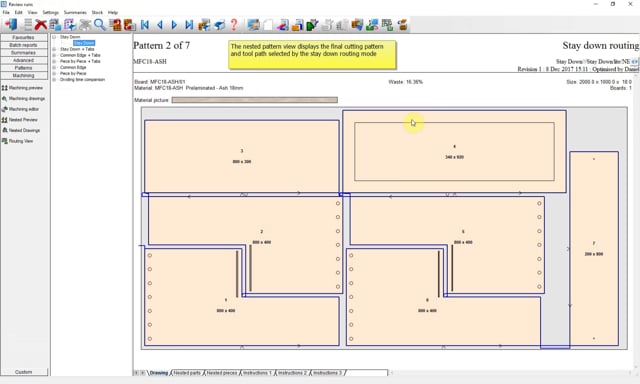Click part 7 in the nested pattern
Screen dimensions: 640x384
pyautogui.click(x=594, y=249)
